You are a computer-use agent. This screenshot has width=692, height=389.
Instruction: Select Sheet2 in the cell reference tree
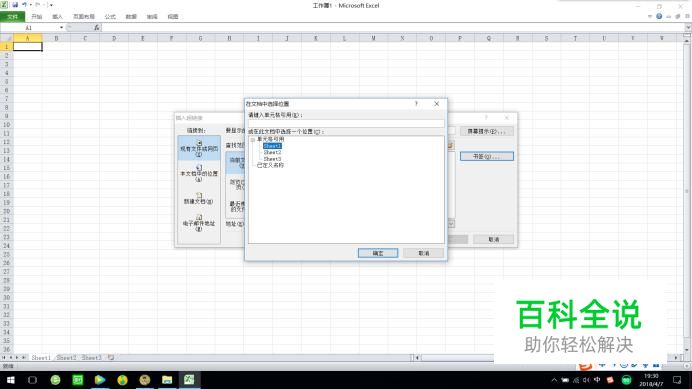pos(272,152)
